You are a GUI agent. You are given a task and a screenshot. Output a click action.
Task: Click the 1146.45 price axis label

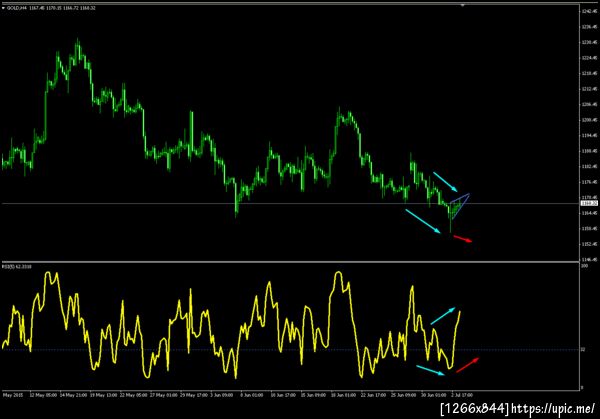click(x=589, y=259)
